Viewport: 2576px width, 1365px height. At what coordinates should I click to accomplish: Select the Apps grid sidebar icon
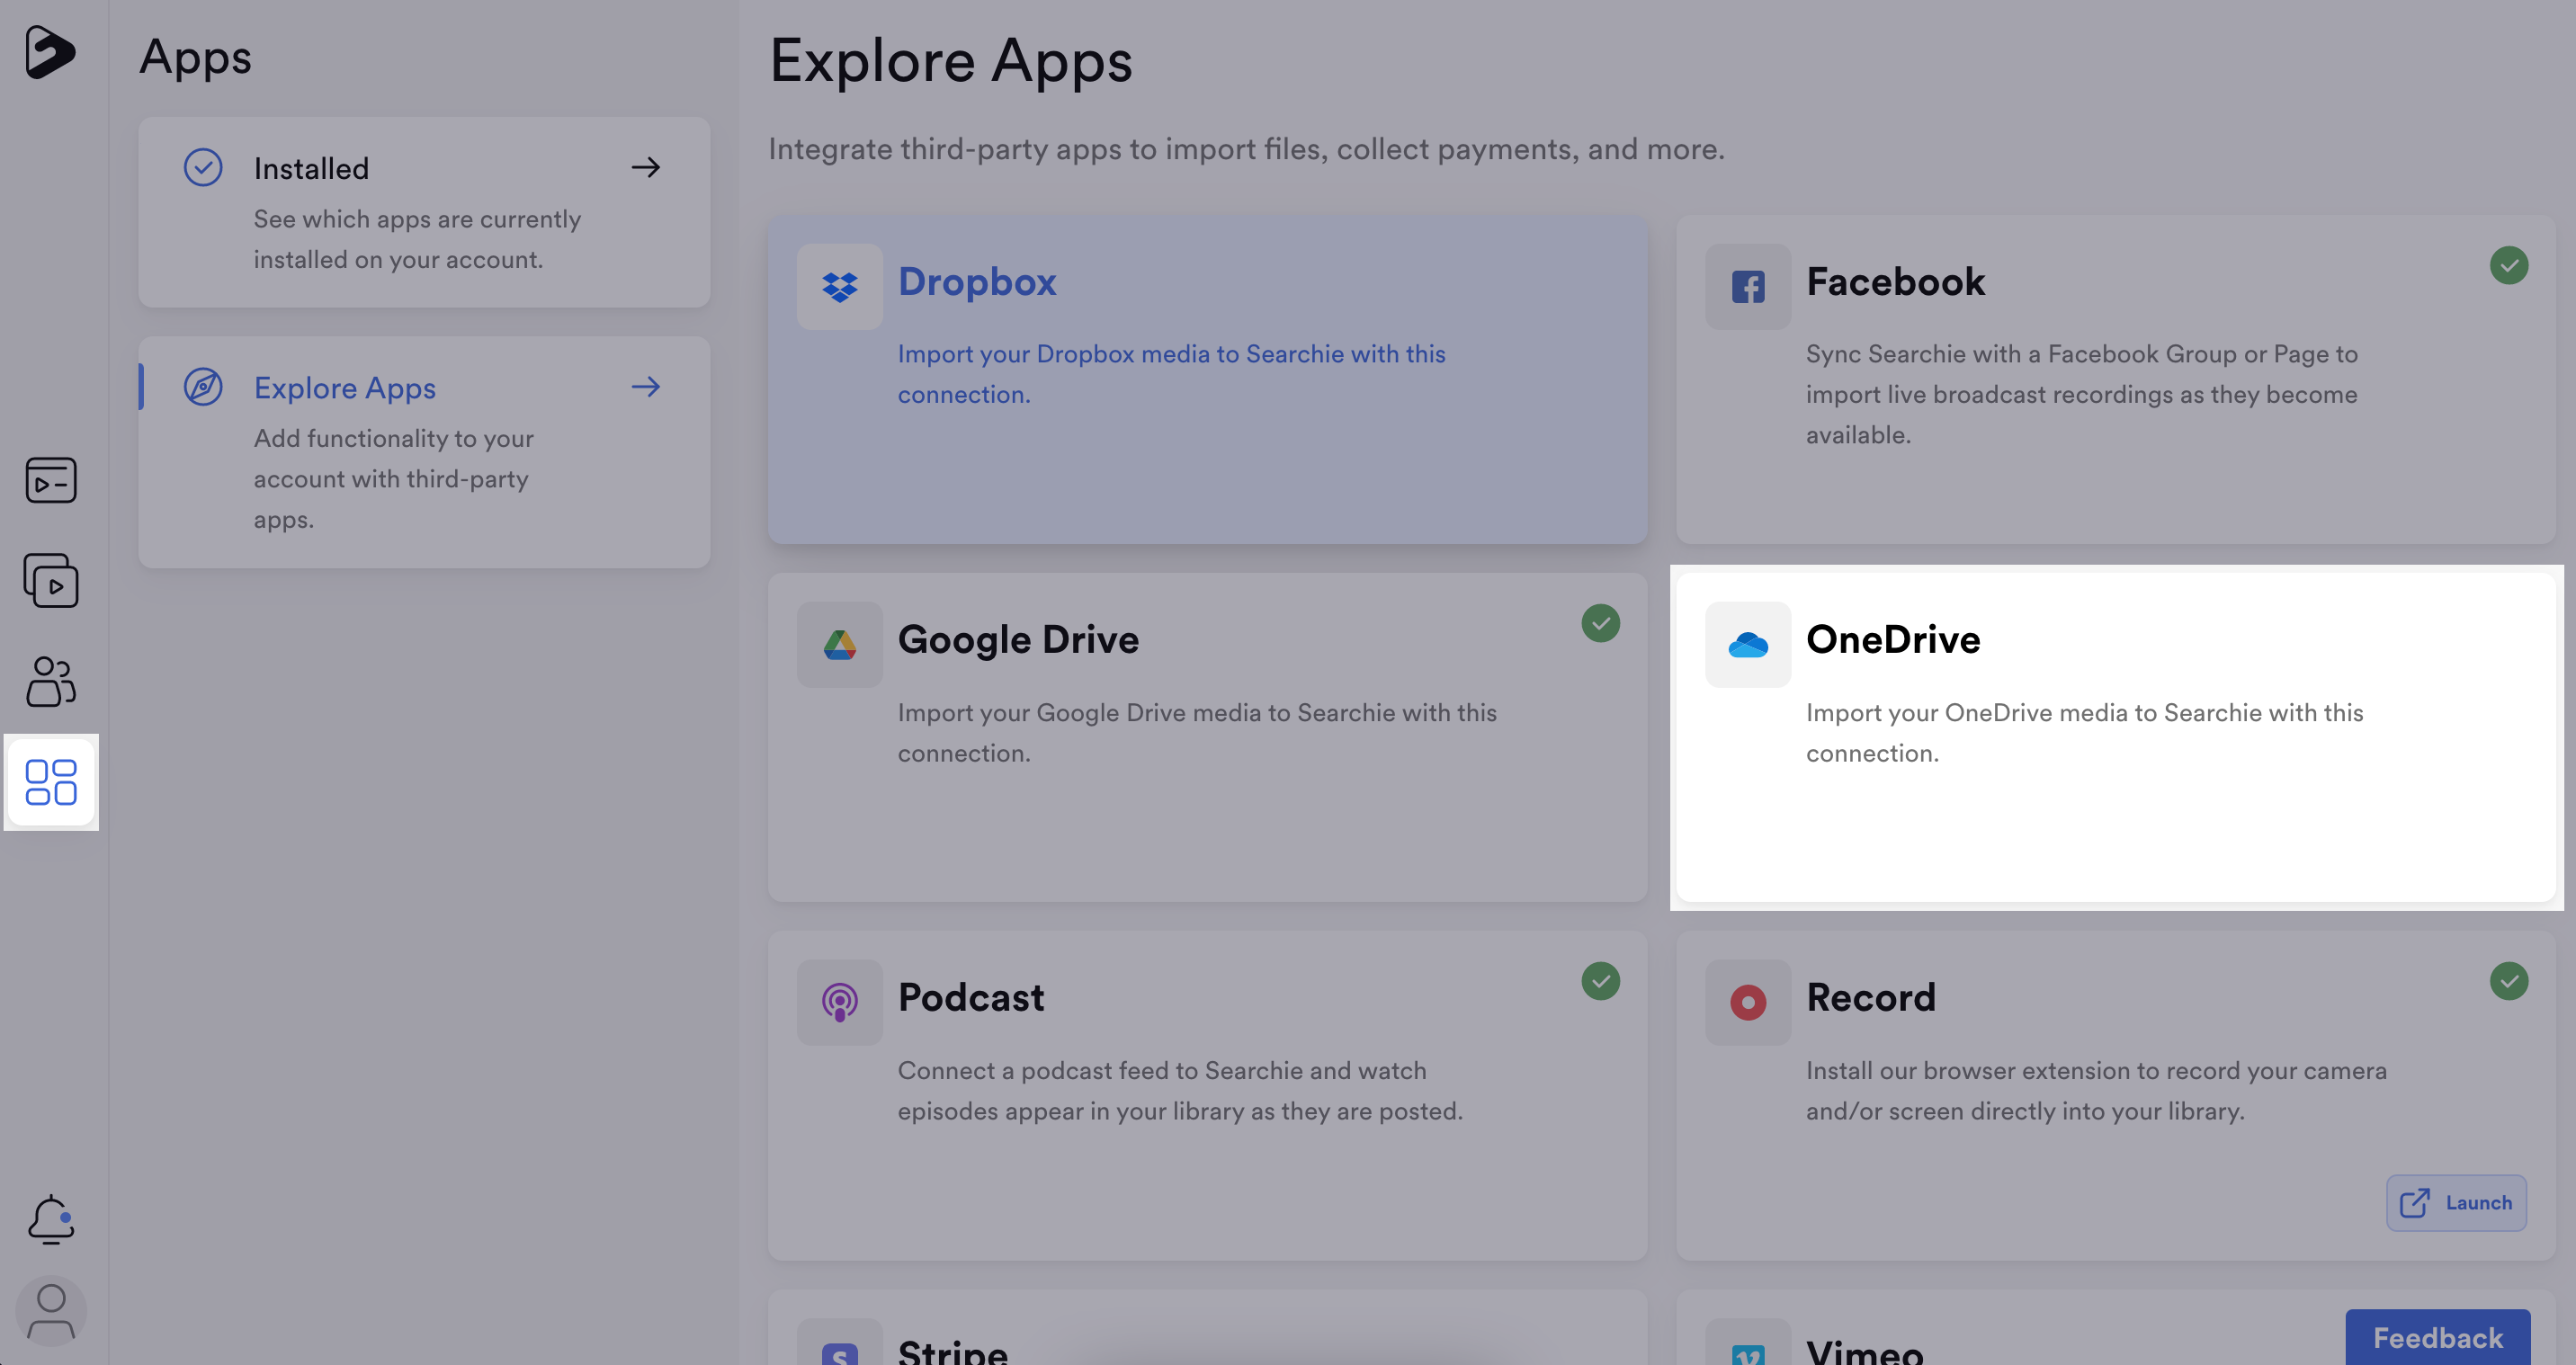tap(51, 782)
